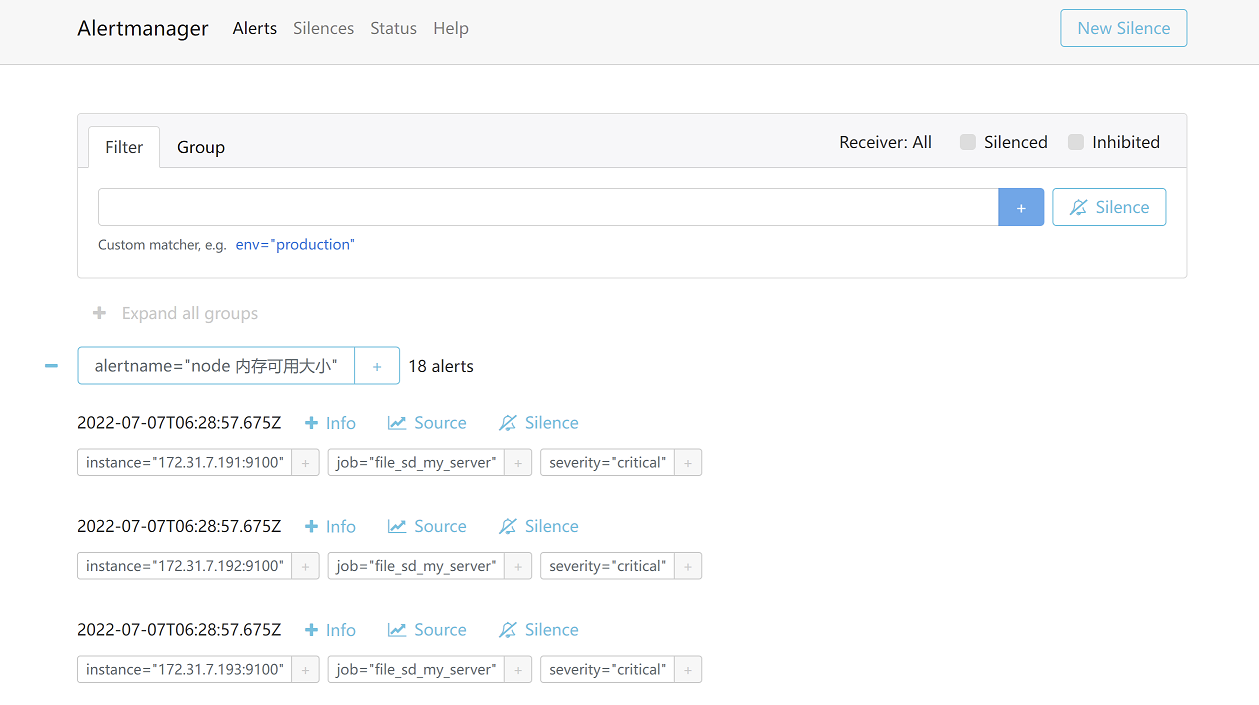The image size is (1259, 705).
Task: Enable the Inhibited checkbox
Action: [1076, 142]
